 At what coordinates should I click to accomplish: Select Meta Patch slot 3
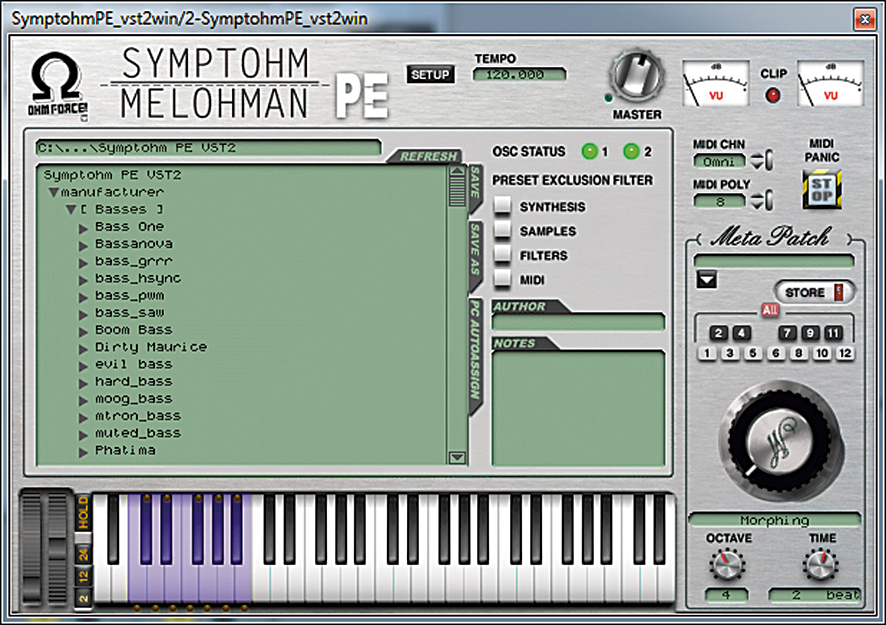point(730,354)
